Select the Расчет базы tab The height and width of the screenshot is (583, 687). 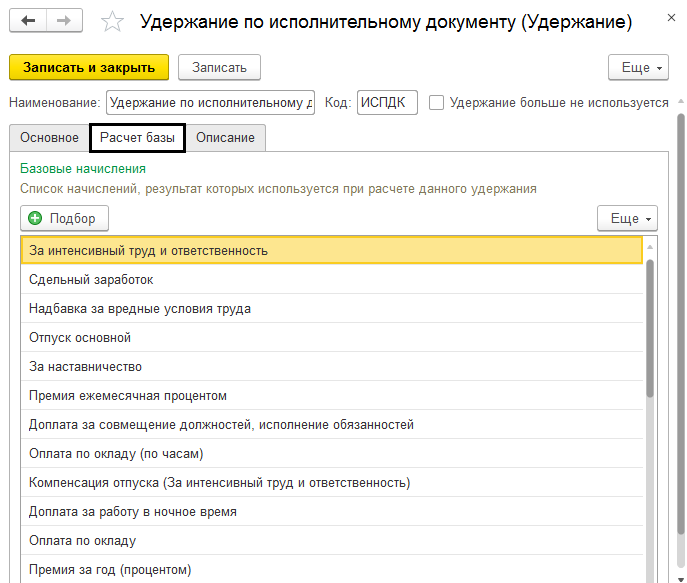[137, 137]
